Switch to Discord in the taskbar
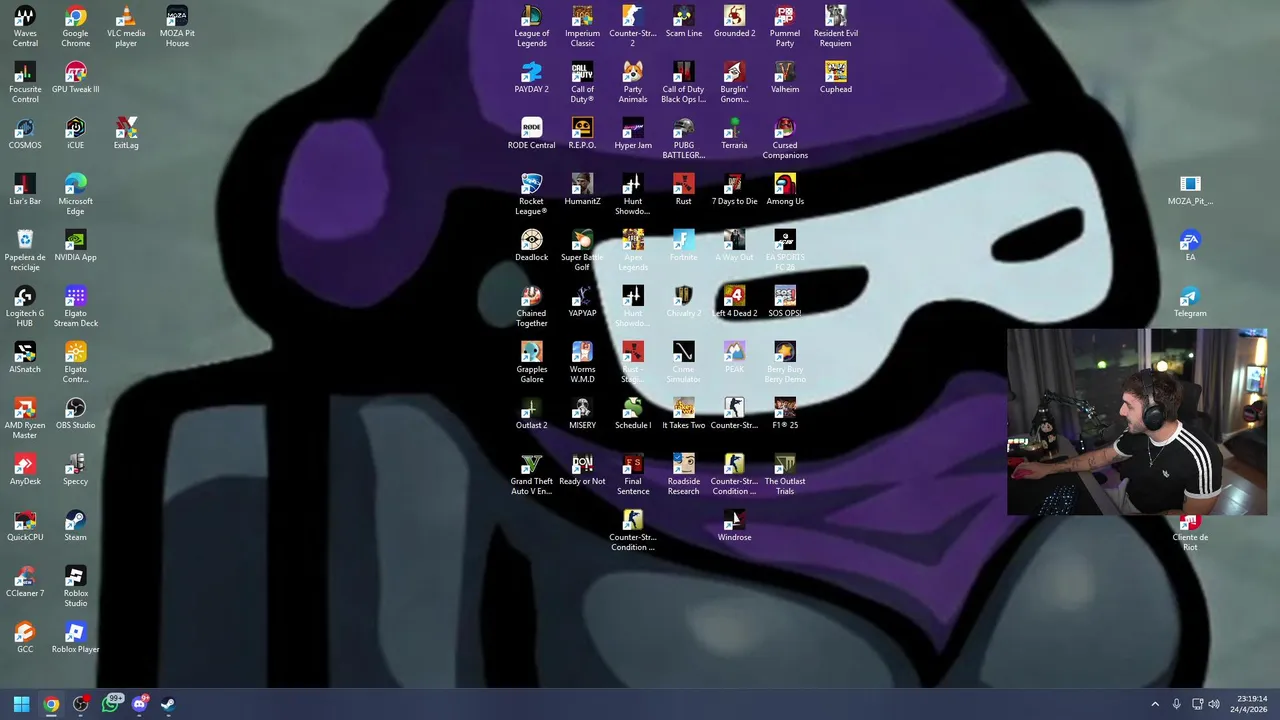Viewport: 1280px width, 720px height. [140, 704]
